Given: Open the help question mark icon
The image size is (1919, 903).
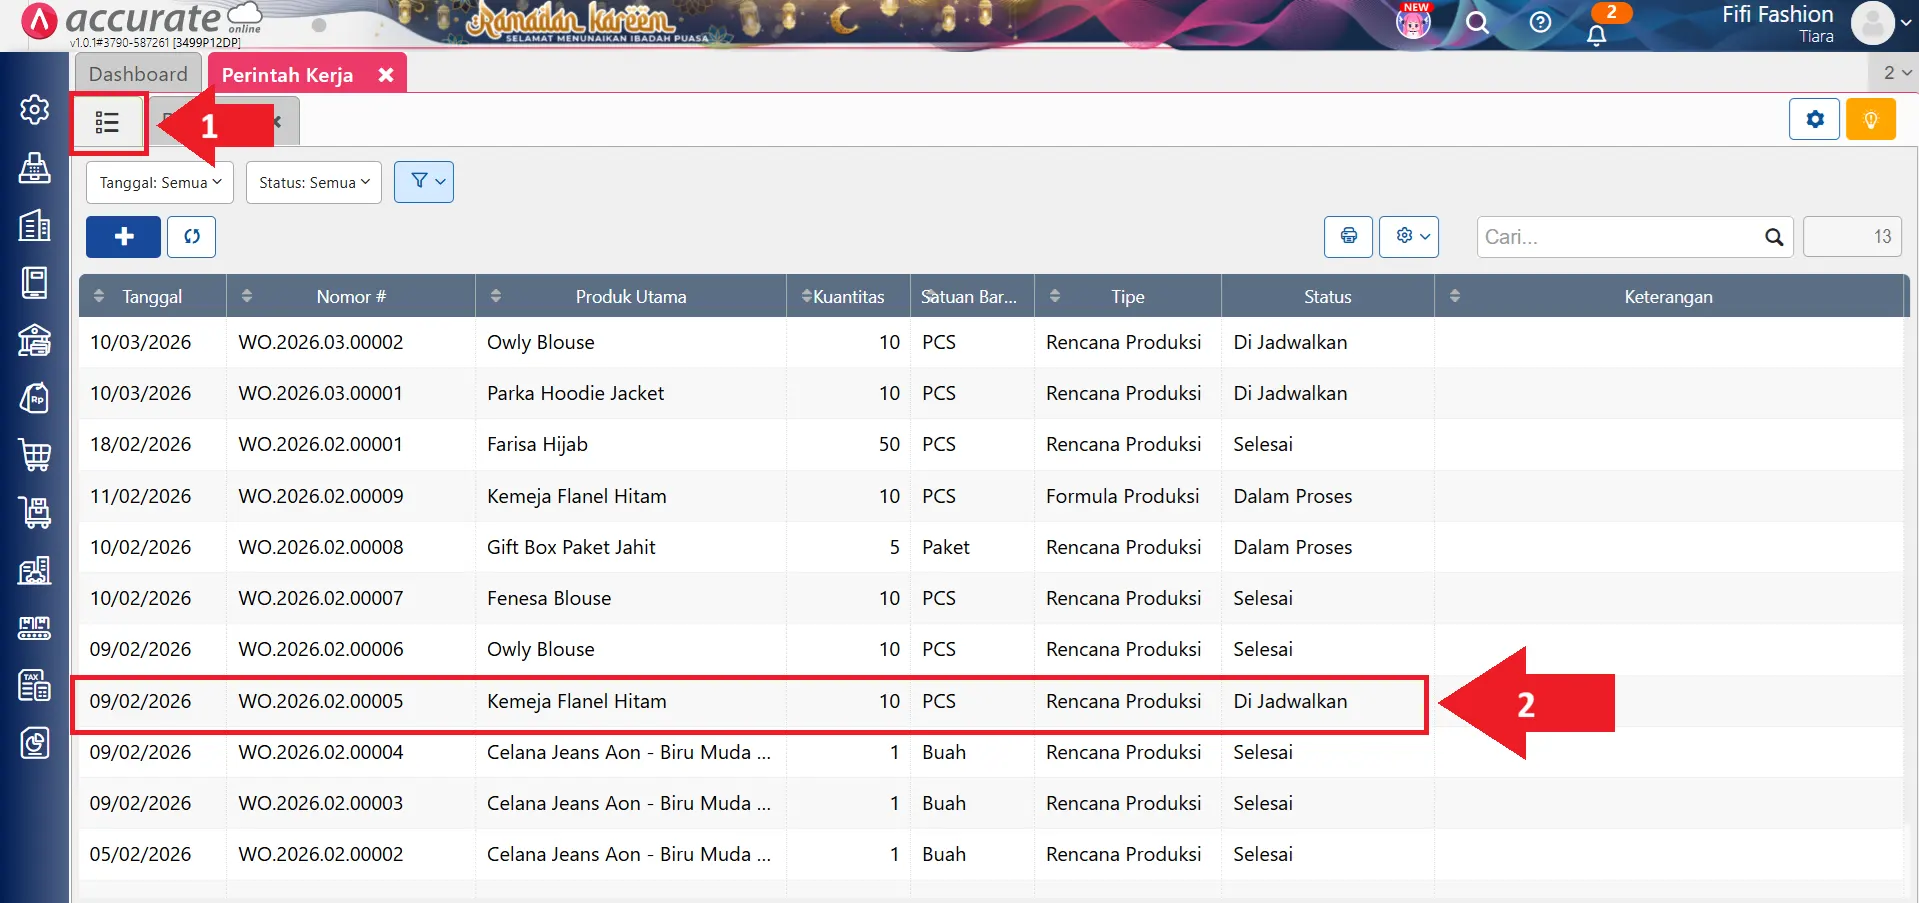Looking at the screenshot, I should (1540, 22).
